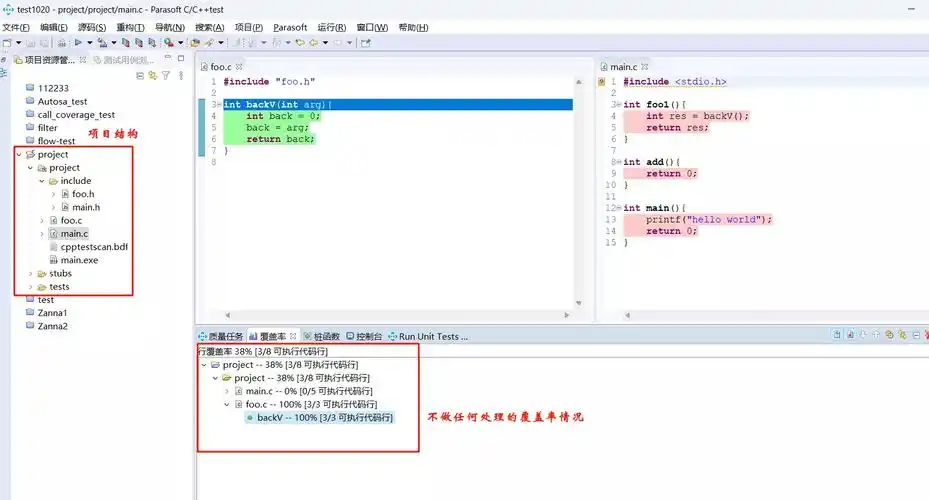Fold the backV function at line 3

point(218,105)
